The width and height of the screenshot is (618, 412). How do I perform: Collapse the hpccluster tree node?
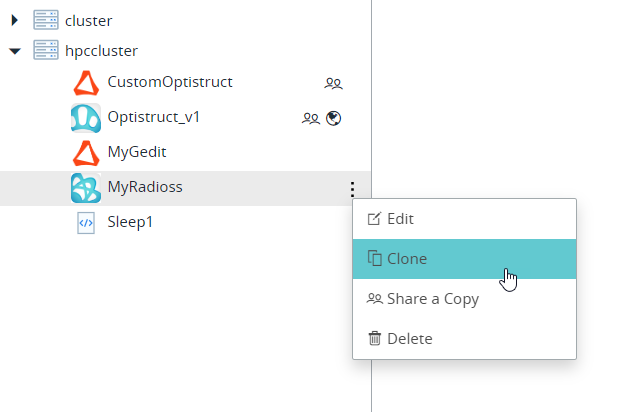click(15, 50)
